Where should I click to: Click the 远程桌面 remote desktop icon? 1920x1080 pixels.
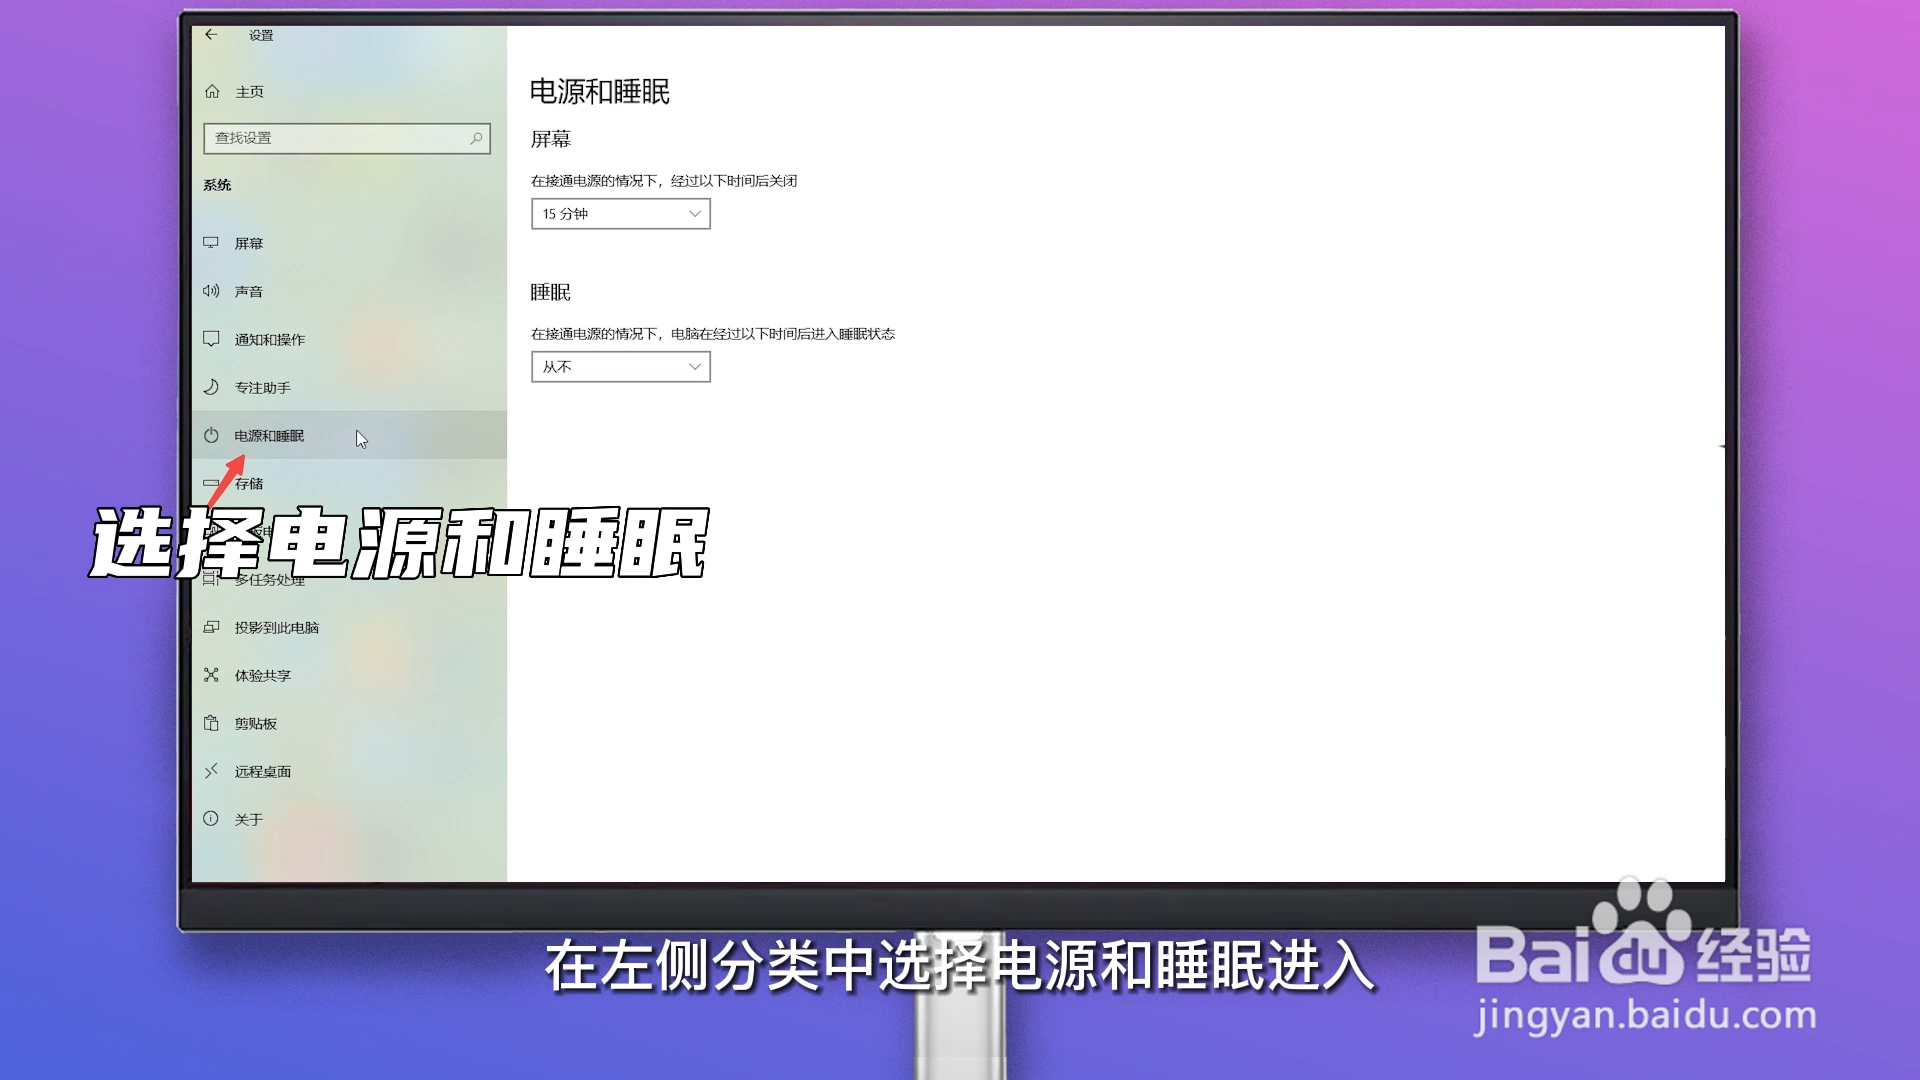tap(211, 771)
